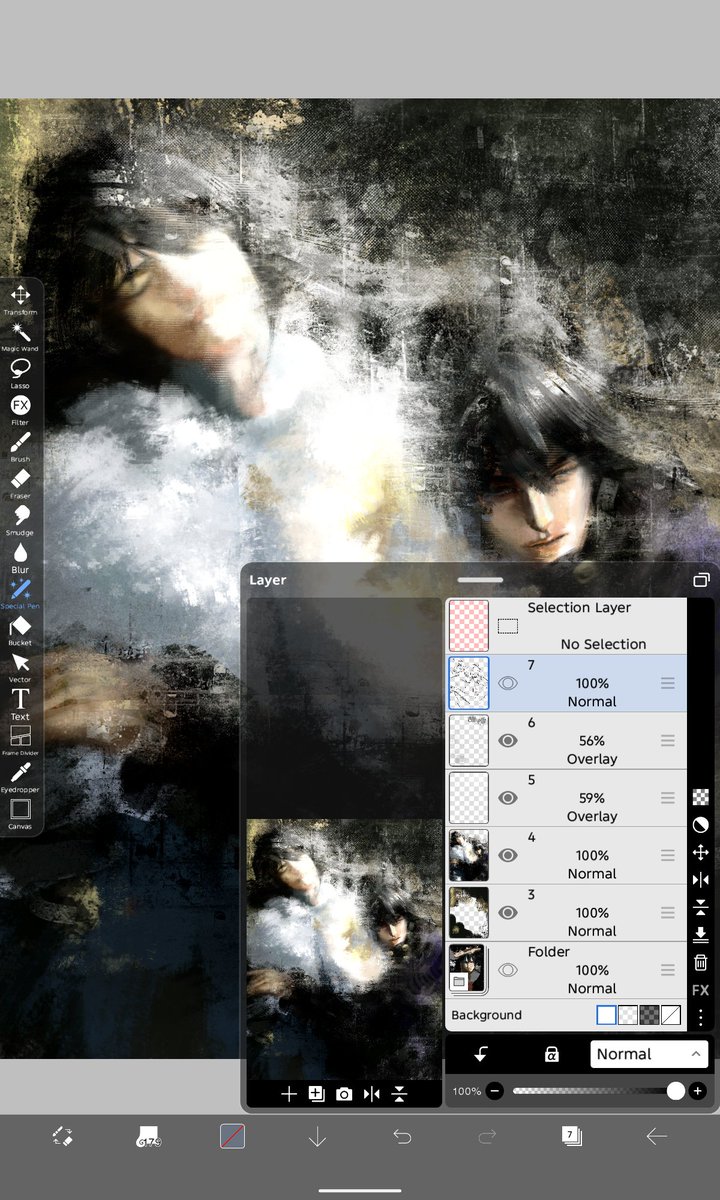The width and height of the screenshot is (720, 1200).
Task: Select the Selection Layer row
Action: pyautogui.click(x=567, y=626)
